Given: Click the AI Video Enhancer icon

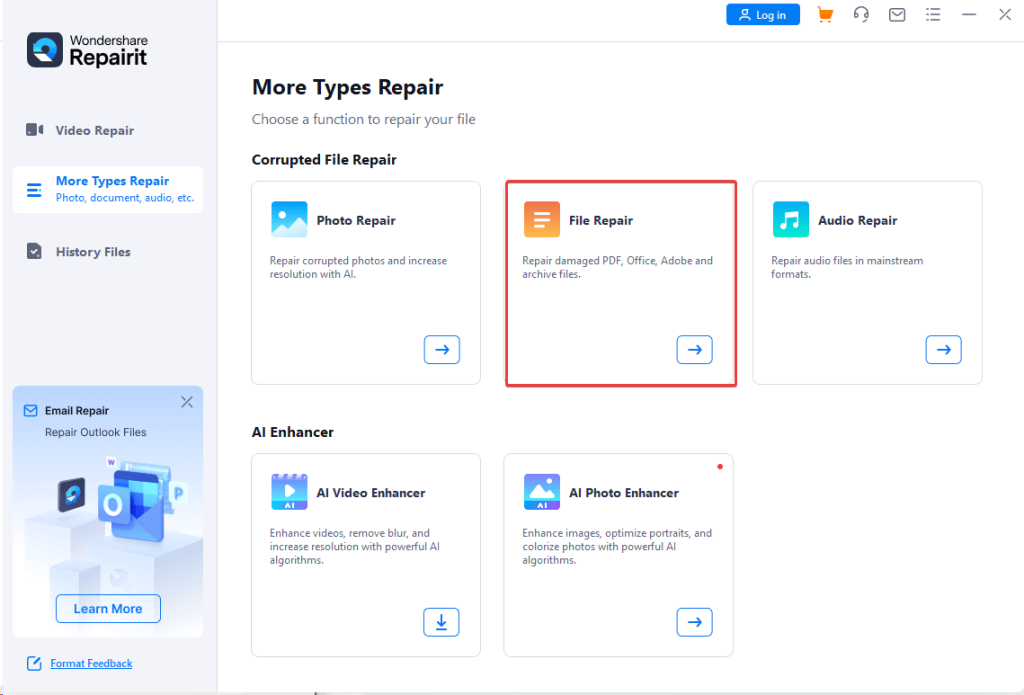Looking at the screenshot, I should click(x=289, y=492).
